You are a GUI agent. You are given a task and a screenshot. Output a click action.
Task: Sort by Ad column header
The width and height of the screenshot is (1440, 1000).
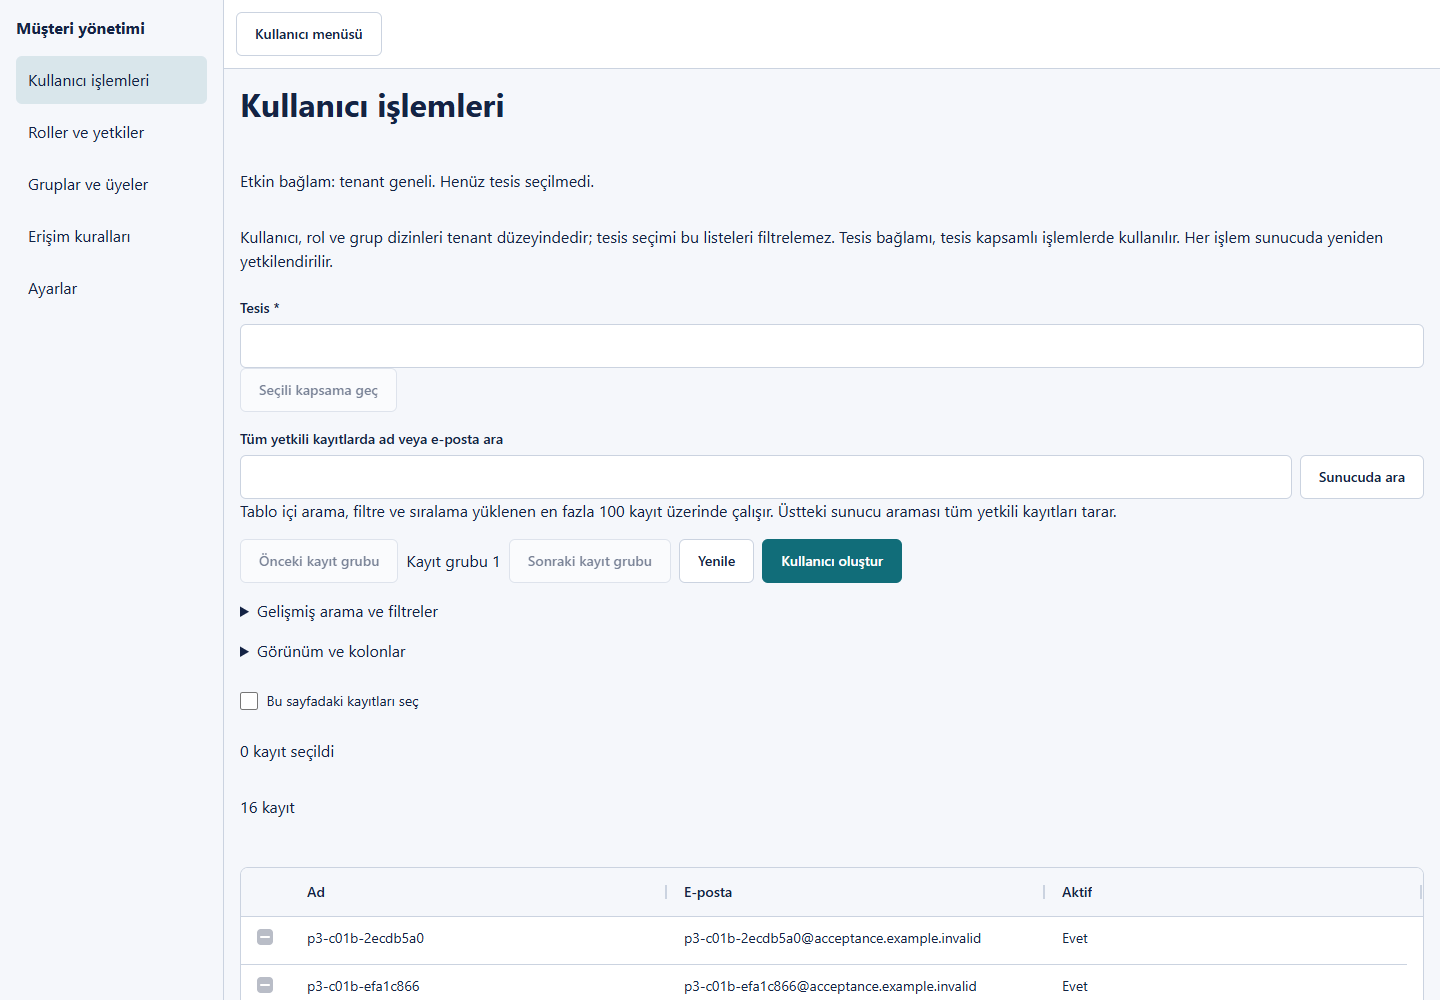316,892
